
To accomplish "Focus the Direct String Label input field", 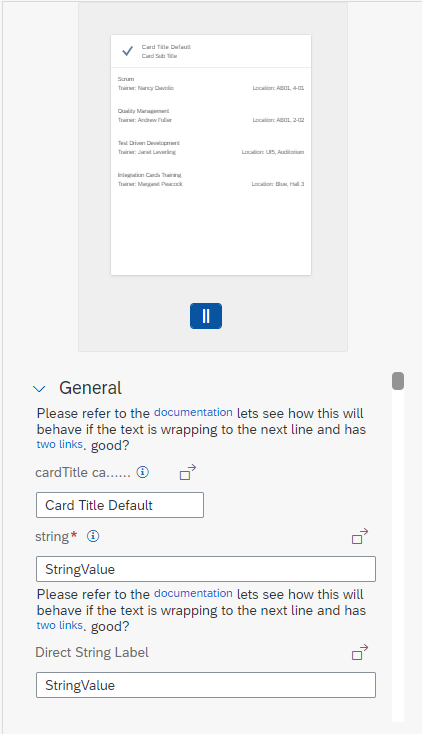I will [x=206, y=685].
